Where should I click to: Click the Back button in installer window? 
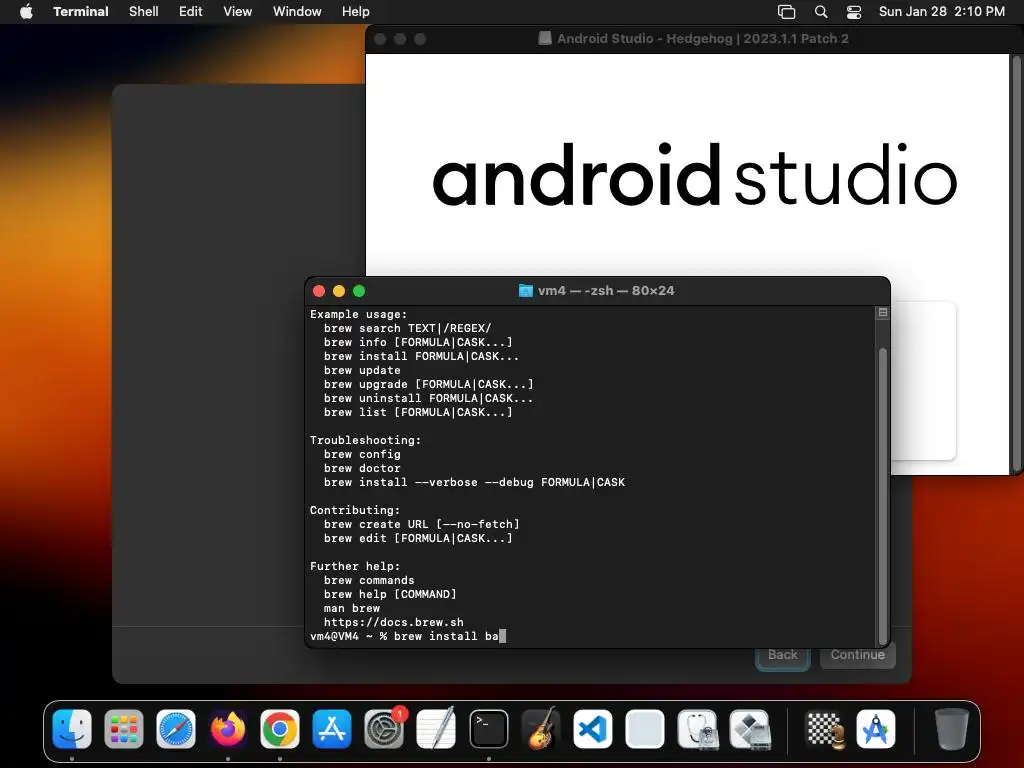(782, 654)
